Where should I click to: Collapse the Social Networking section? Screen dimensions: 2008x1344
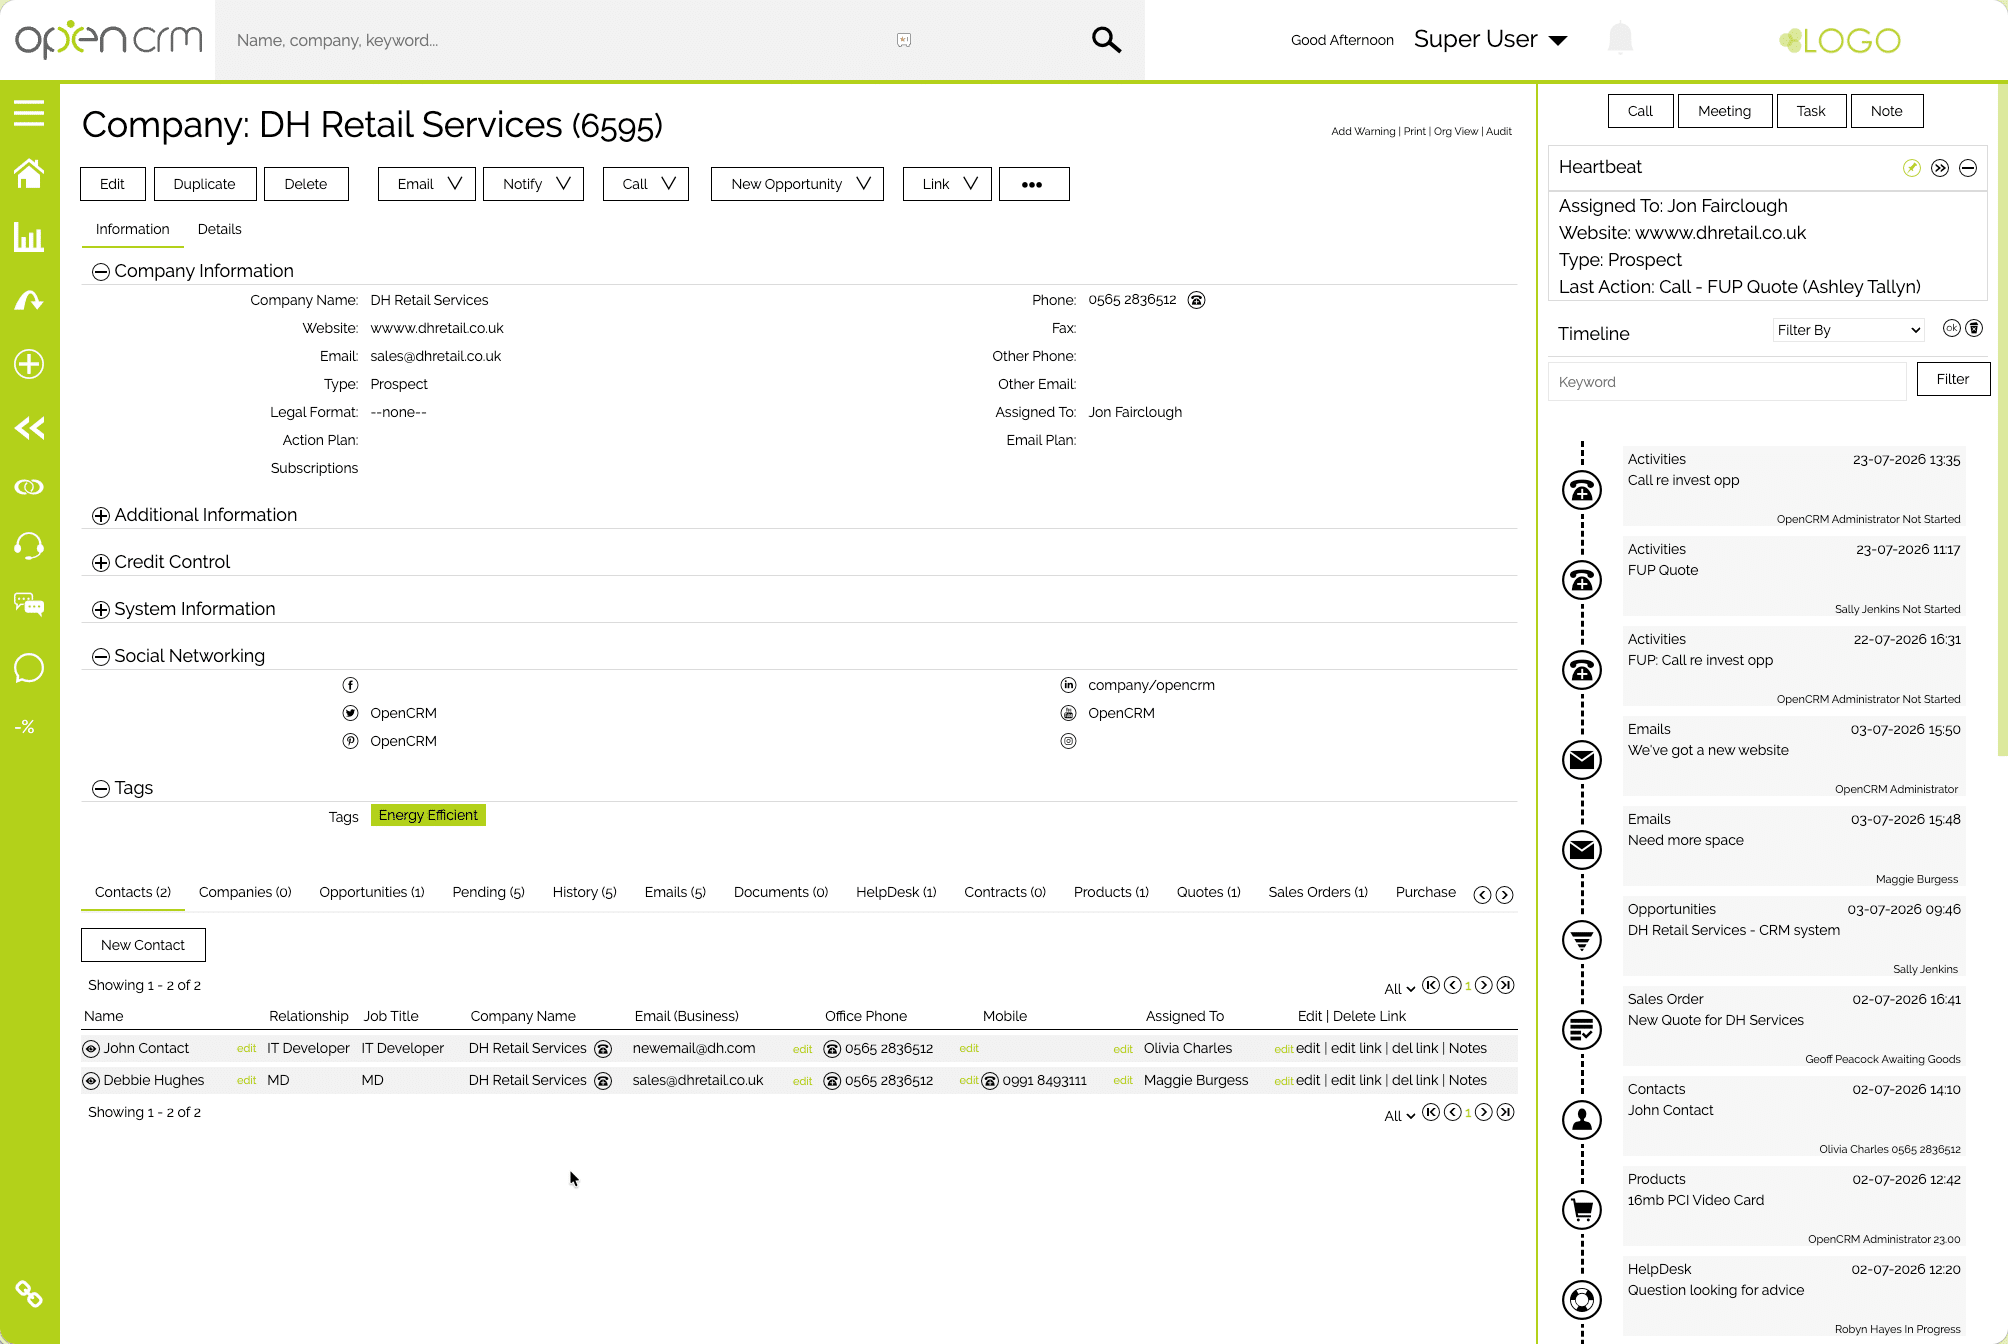click(x=101, y=657)
